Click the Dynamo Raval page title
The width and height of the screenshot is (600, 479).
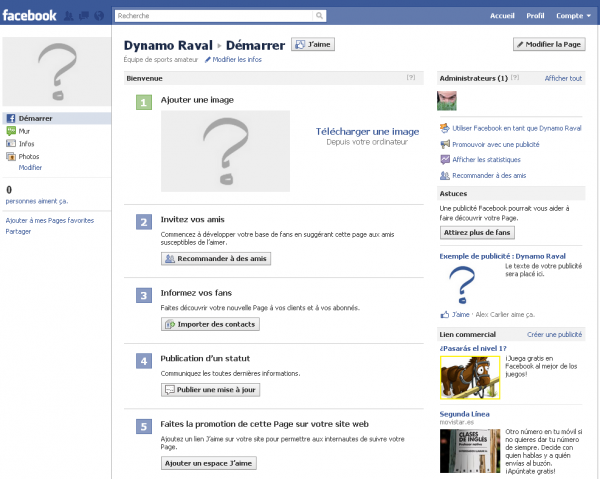168,45
